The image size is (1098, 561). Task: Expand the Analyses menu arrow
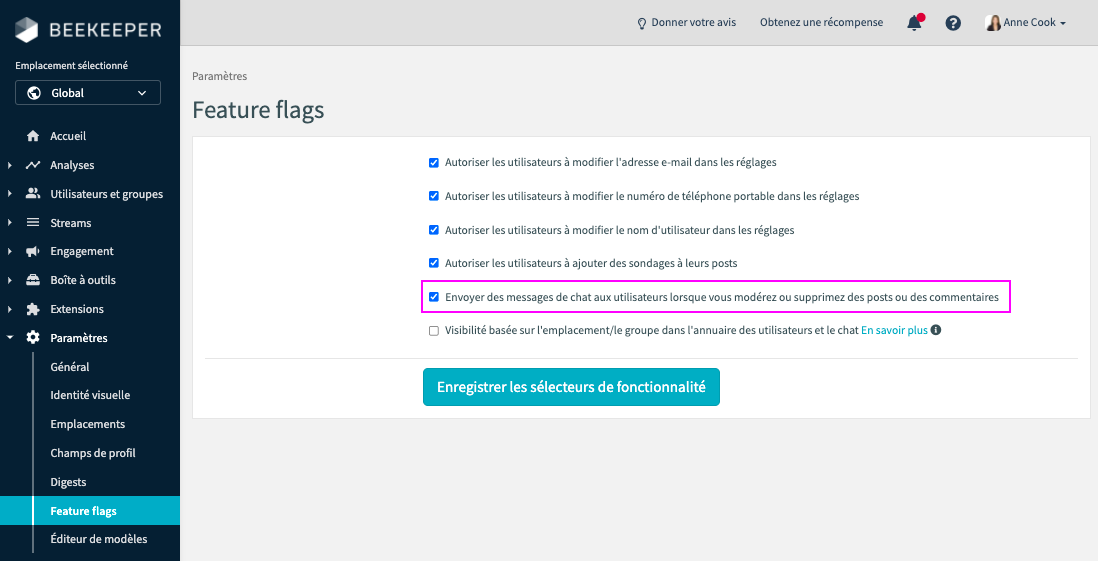click(x=10, y=165)
